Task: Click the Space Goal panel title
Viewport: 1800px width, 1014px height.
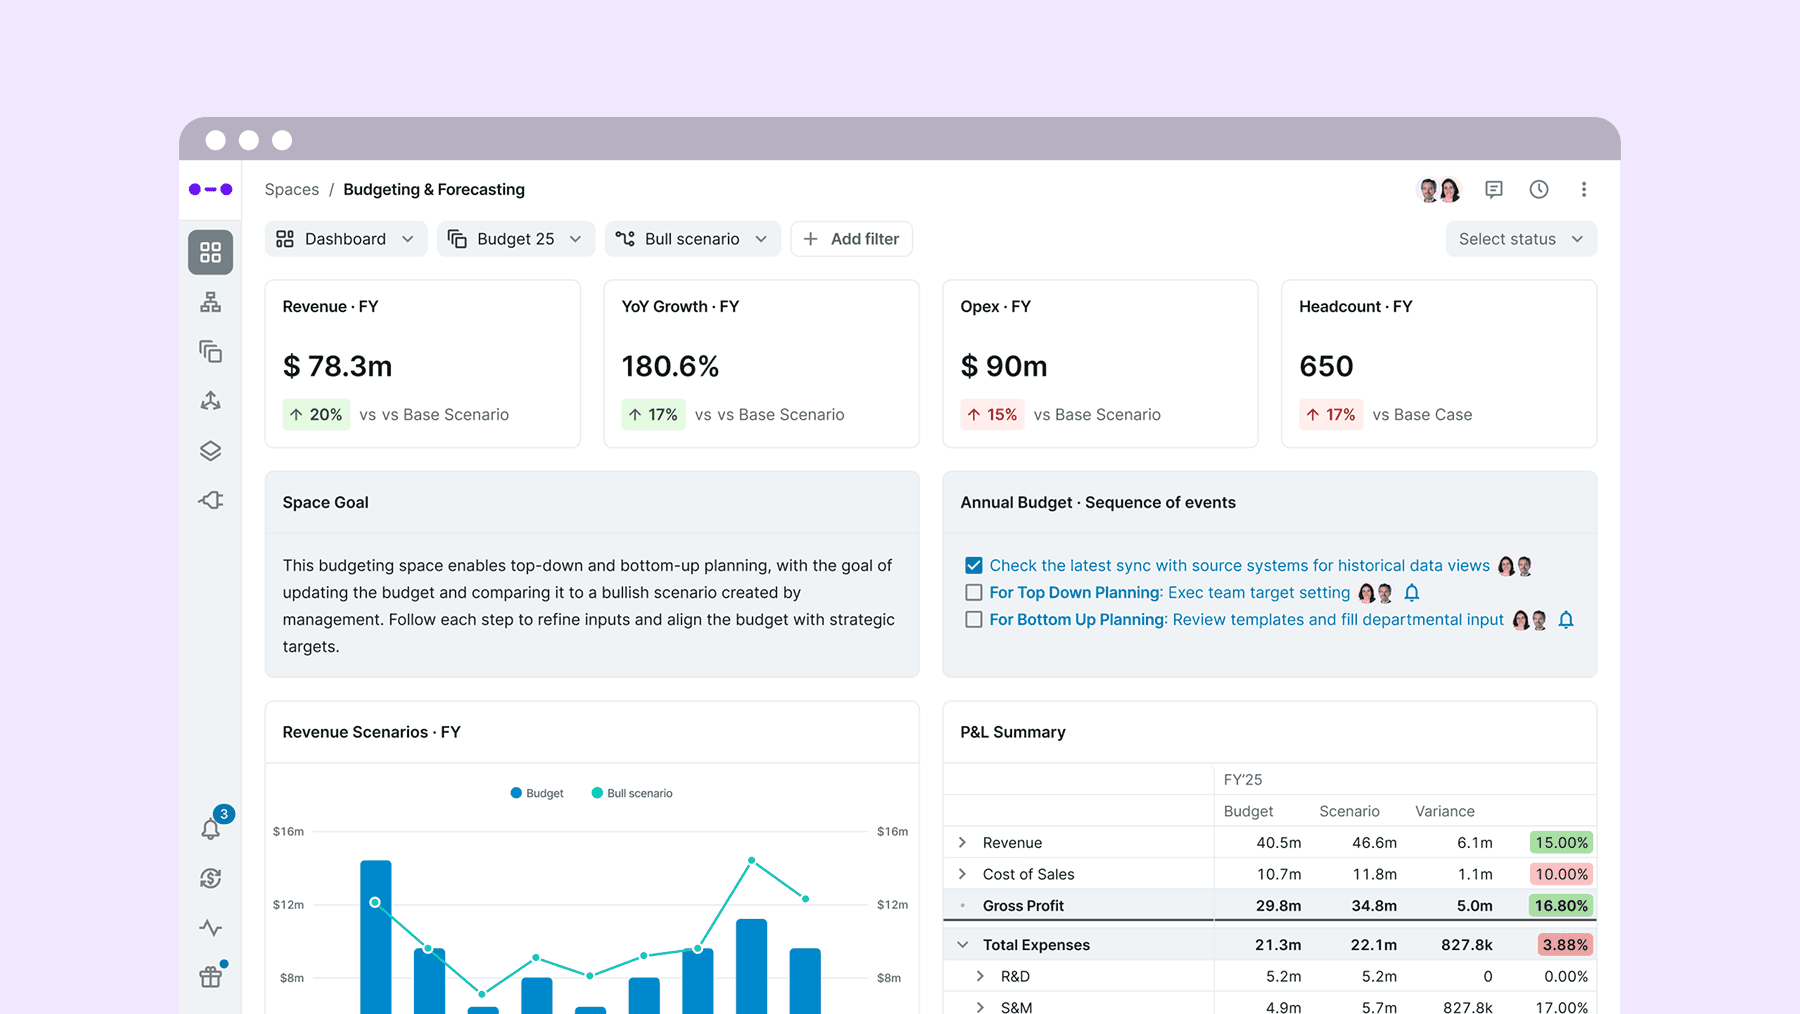Action: 325,502
